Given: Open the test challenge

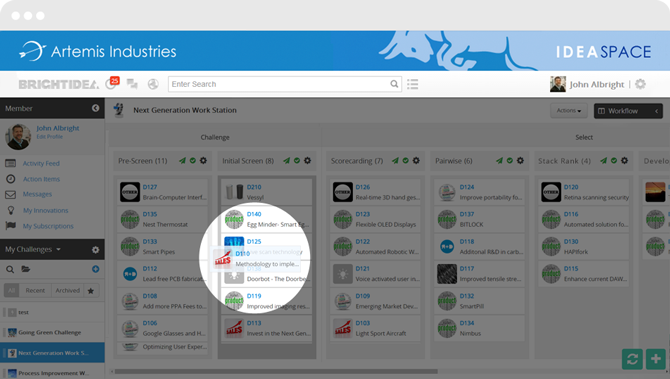Looking at the screenshot, I should click(52, 312).
